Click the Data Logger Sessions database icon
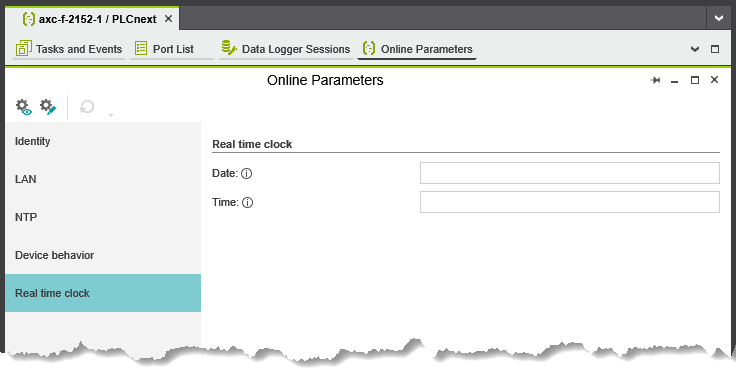The image size is (736, 369). 229,48
